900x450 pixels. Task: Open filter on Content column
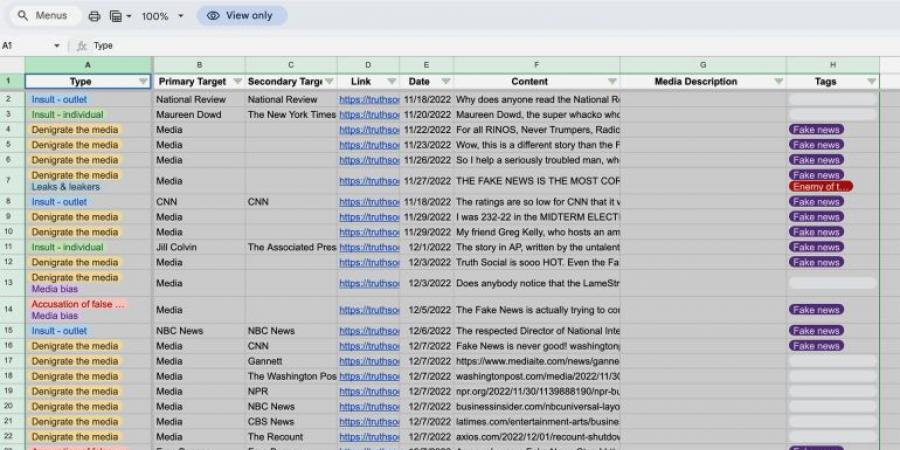click(x=612, y=82)
